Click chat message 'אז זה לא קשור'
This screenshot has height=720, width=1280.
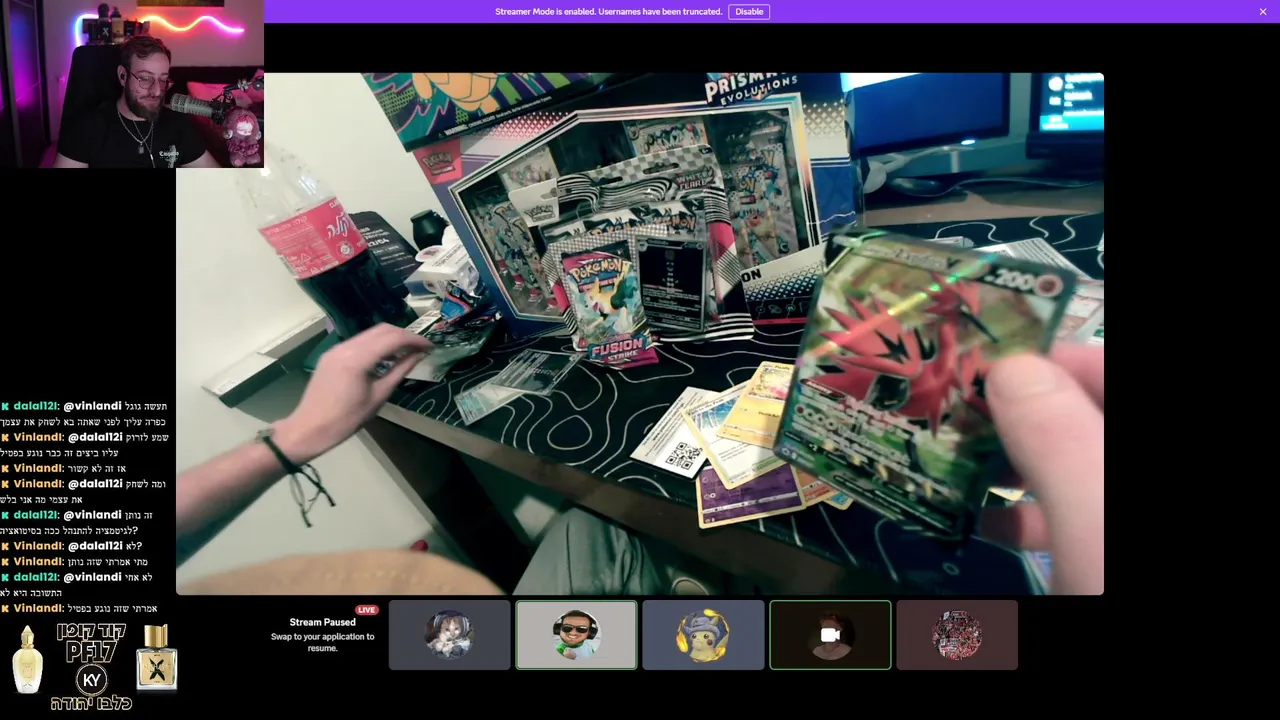97,468
